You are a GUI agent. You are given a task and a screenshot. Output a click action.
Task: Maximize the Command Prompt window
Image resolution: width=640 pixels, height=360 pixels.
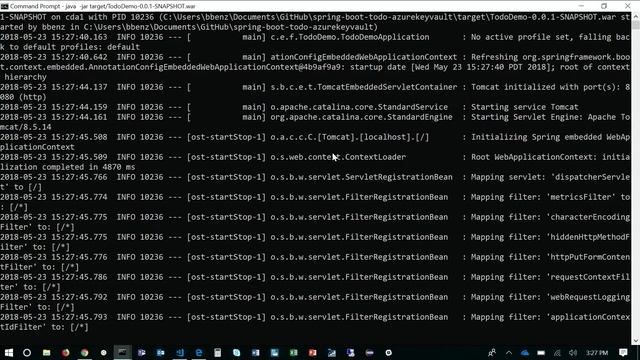tap(604, 6)
